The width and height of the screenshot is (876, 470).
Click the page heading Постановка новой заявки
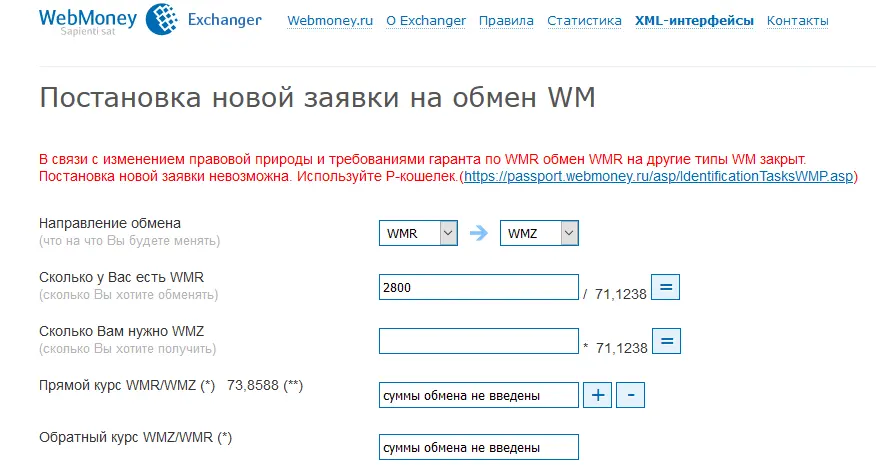tap(317, 97)
